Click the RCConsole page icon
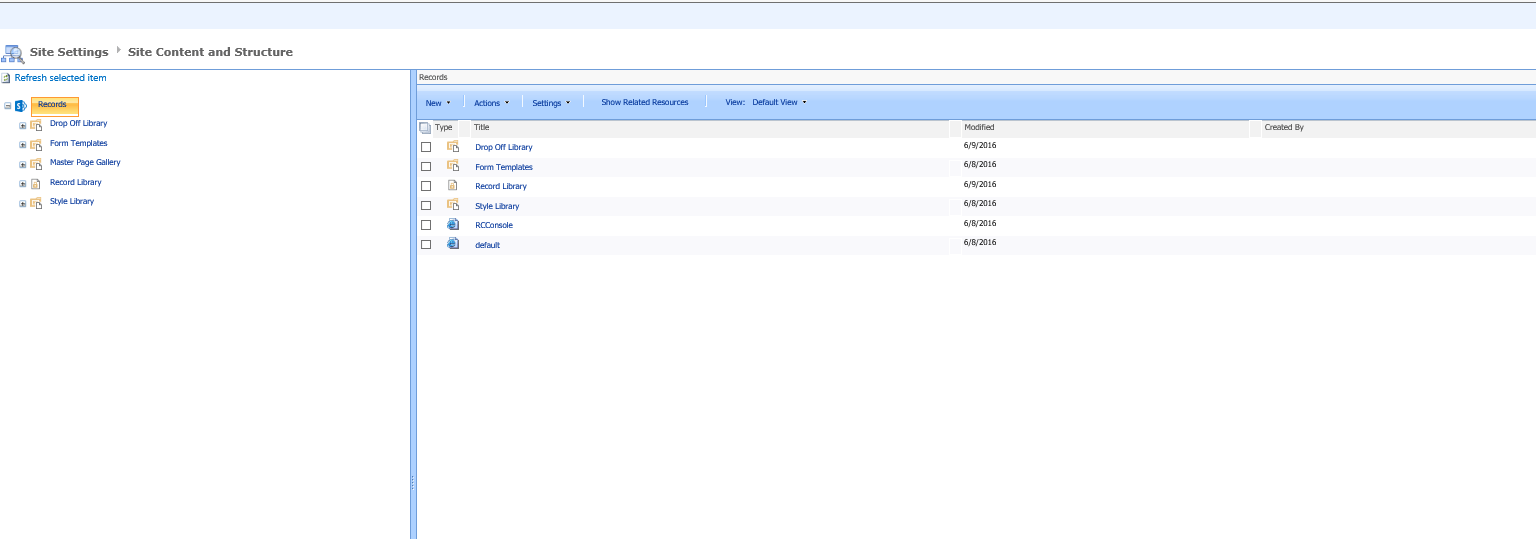1536x539 pixels. pyautogui.click(x=453, y=224)
